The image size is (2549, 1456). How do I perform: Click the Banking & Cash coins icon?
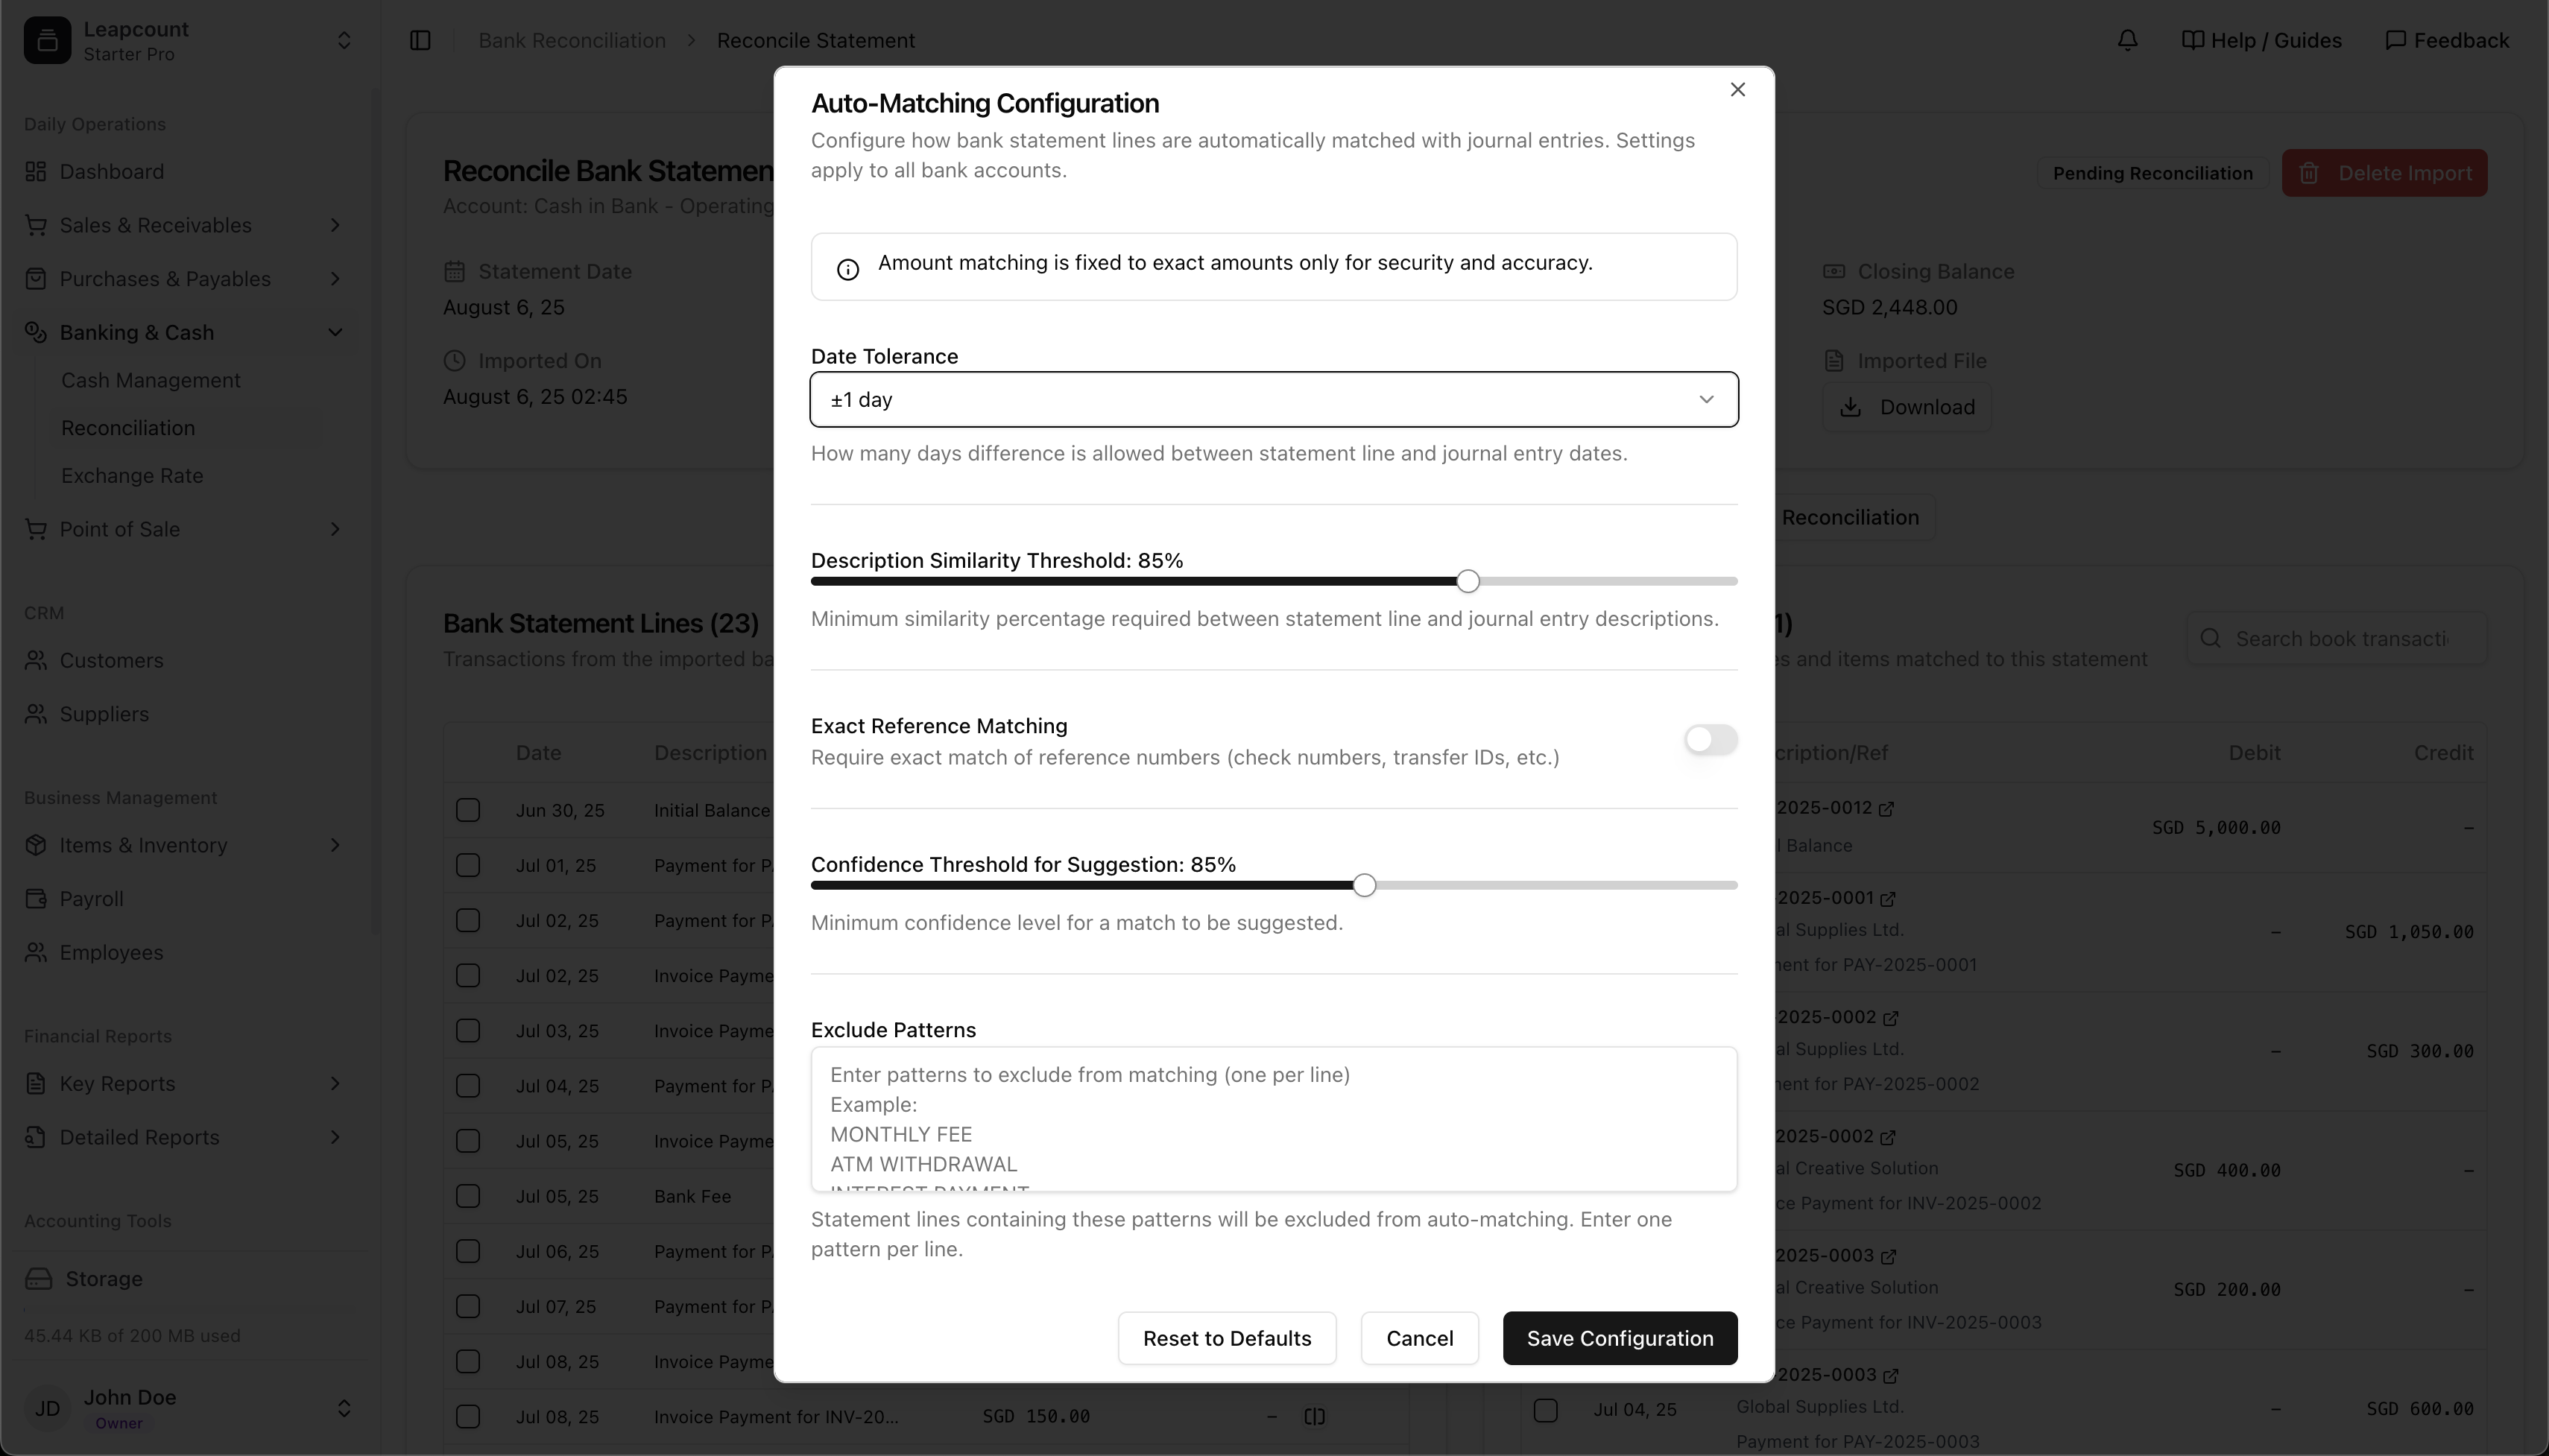click(x=36, y=332)
